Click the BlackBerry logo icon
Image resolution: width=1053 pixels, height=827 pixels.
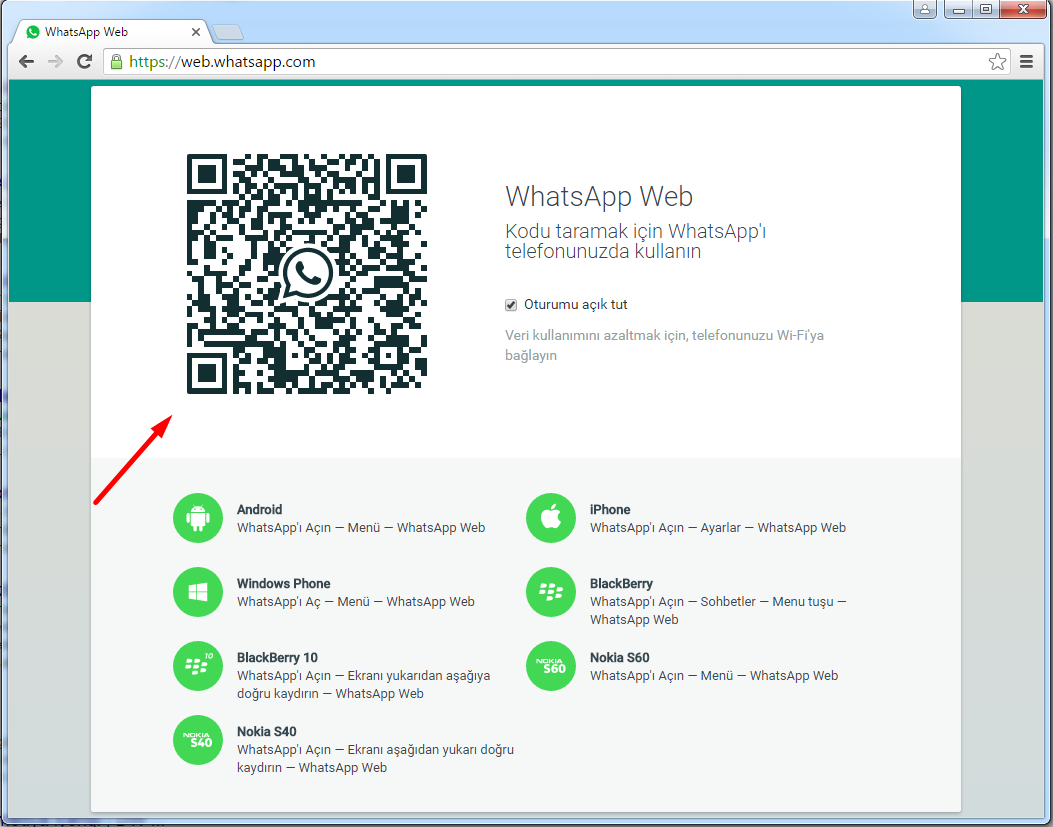551,592
